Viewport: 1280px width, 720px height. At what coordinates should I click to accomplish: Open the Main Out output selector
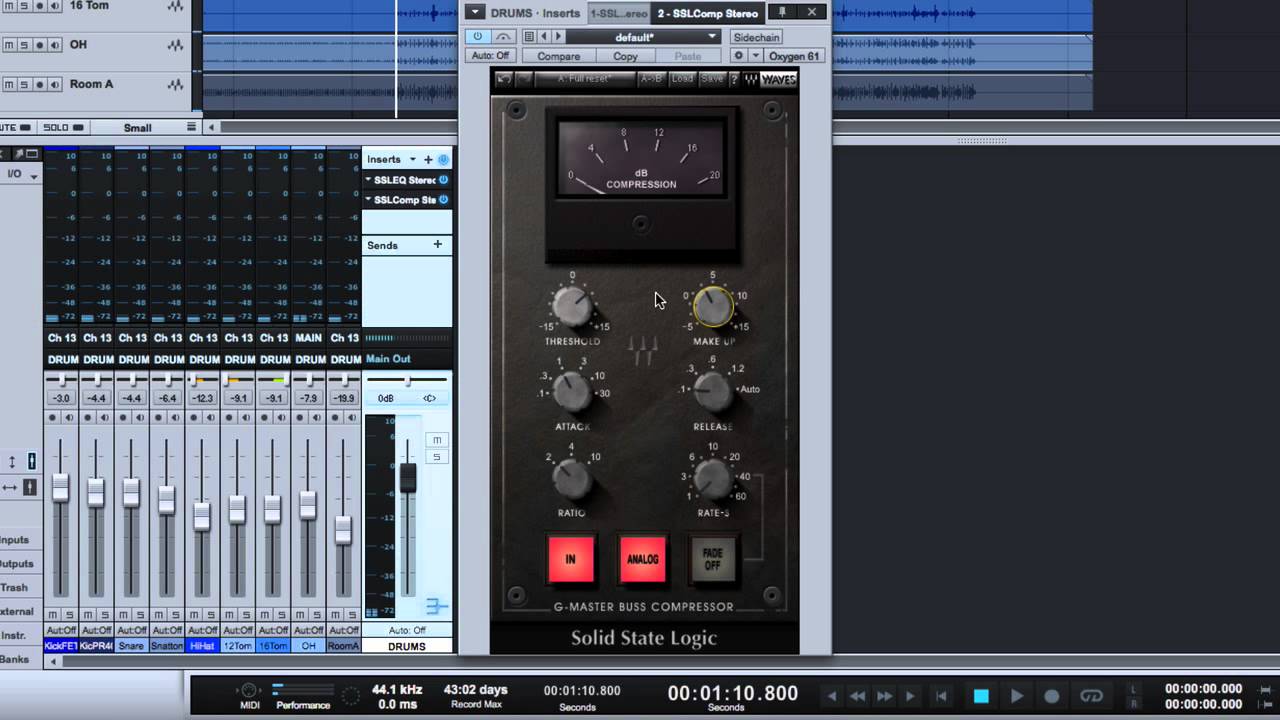point(407,359)
